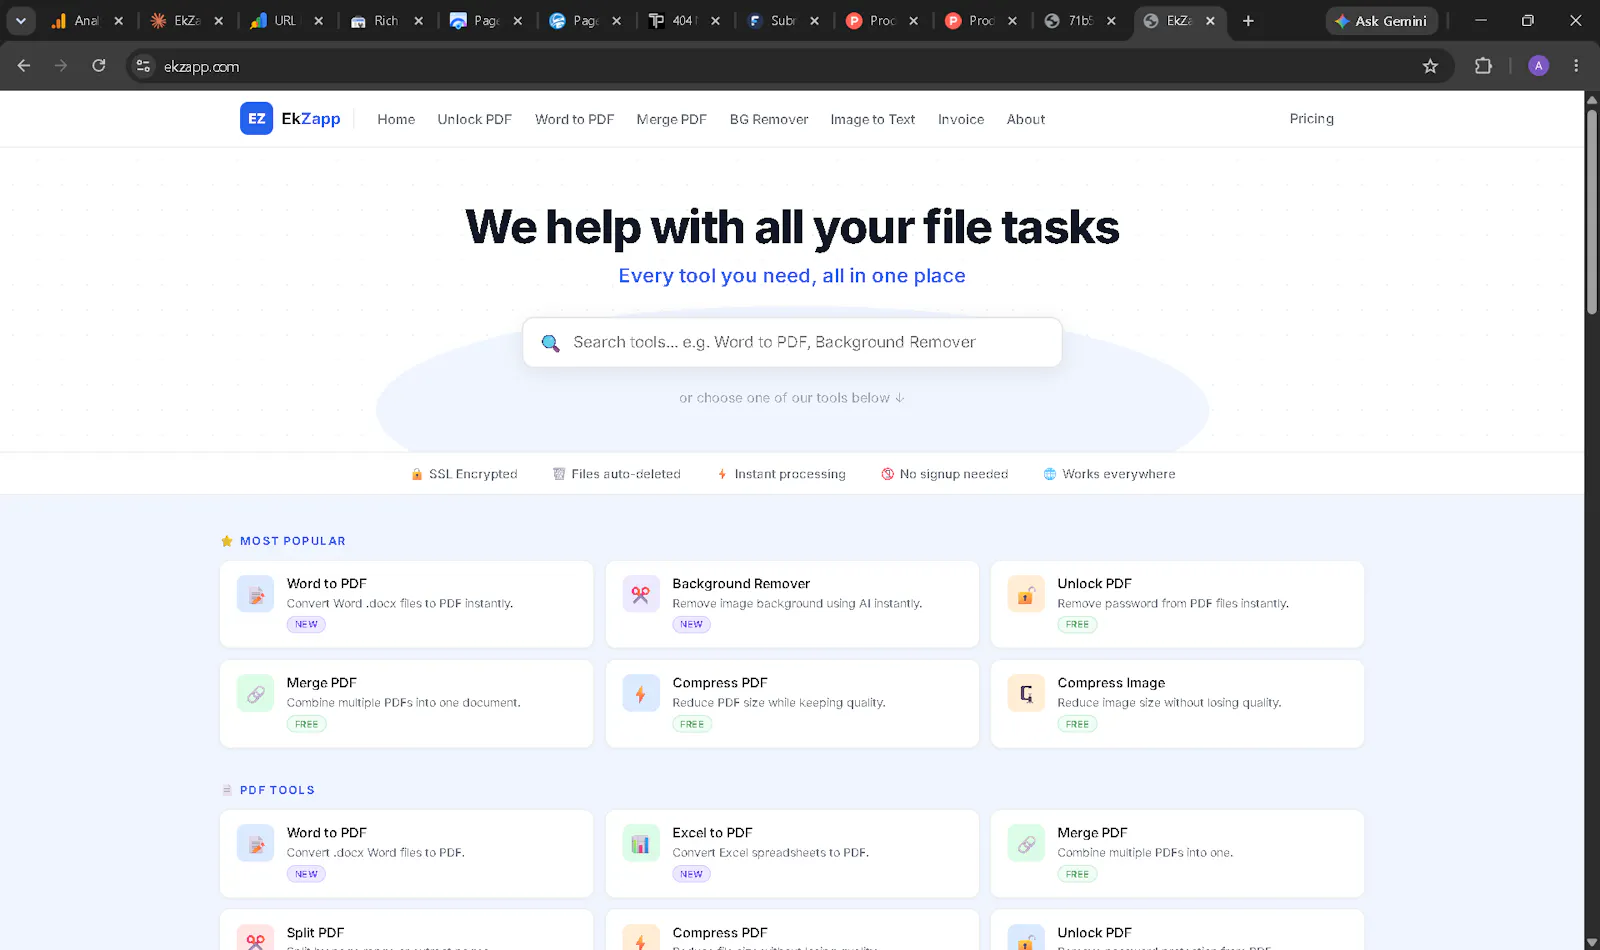Click the Instant processing bolt icon
Screen dimensions: 1600x950
tap(722, 474)
